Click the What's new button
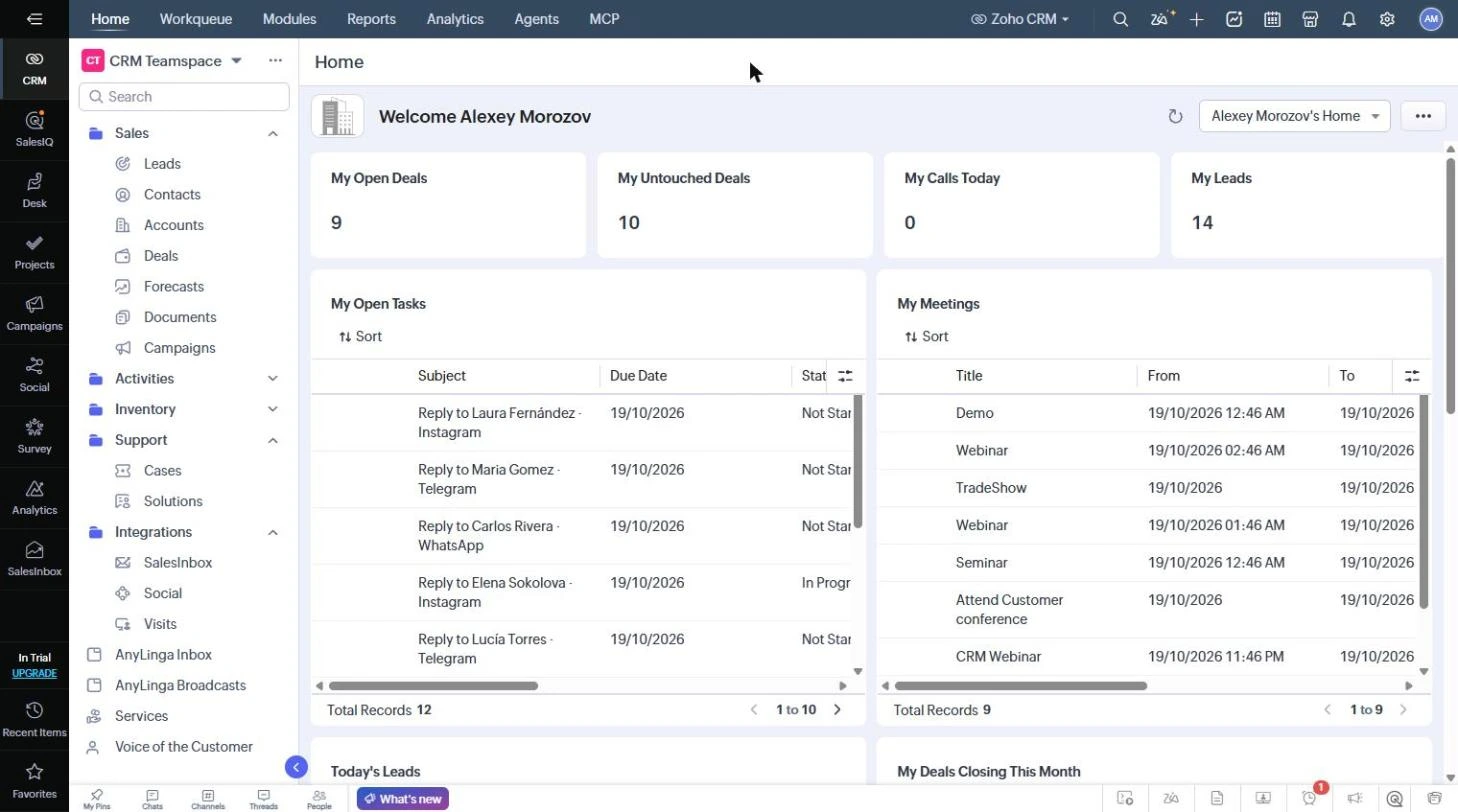The width and height of the screenshot is (1458, 812). [x=403, y=799]
